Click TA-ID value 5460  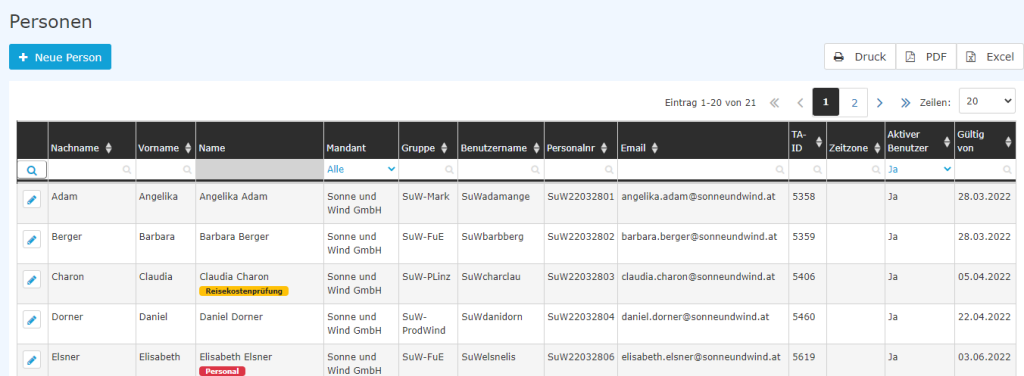click(803, 317)
